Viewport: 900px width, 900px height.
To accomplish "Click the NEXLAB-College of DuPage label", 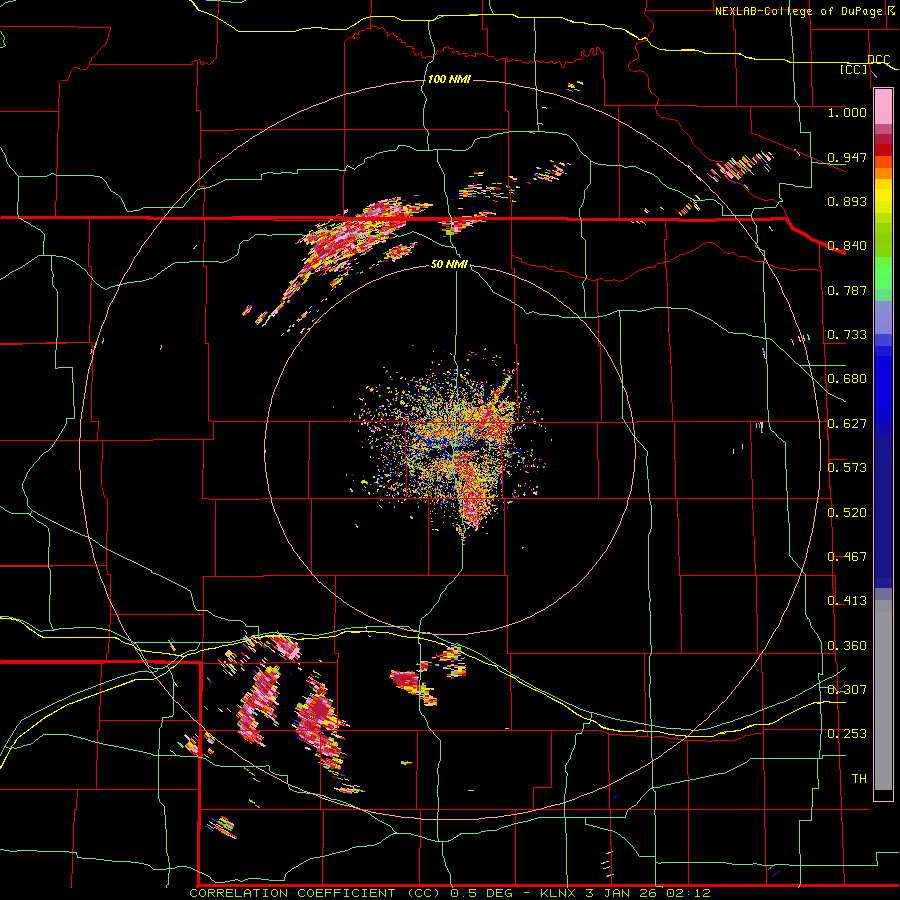I will [x=800, y=11].
